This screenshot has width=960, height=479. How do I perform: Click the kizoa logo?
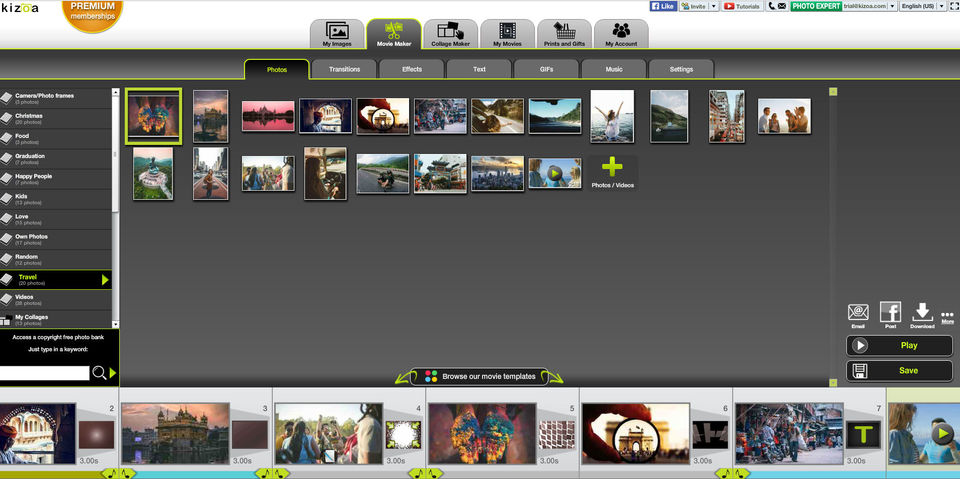pos(20,8)
